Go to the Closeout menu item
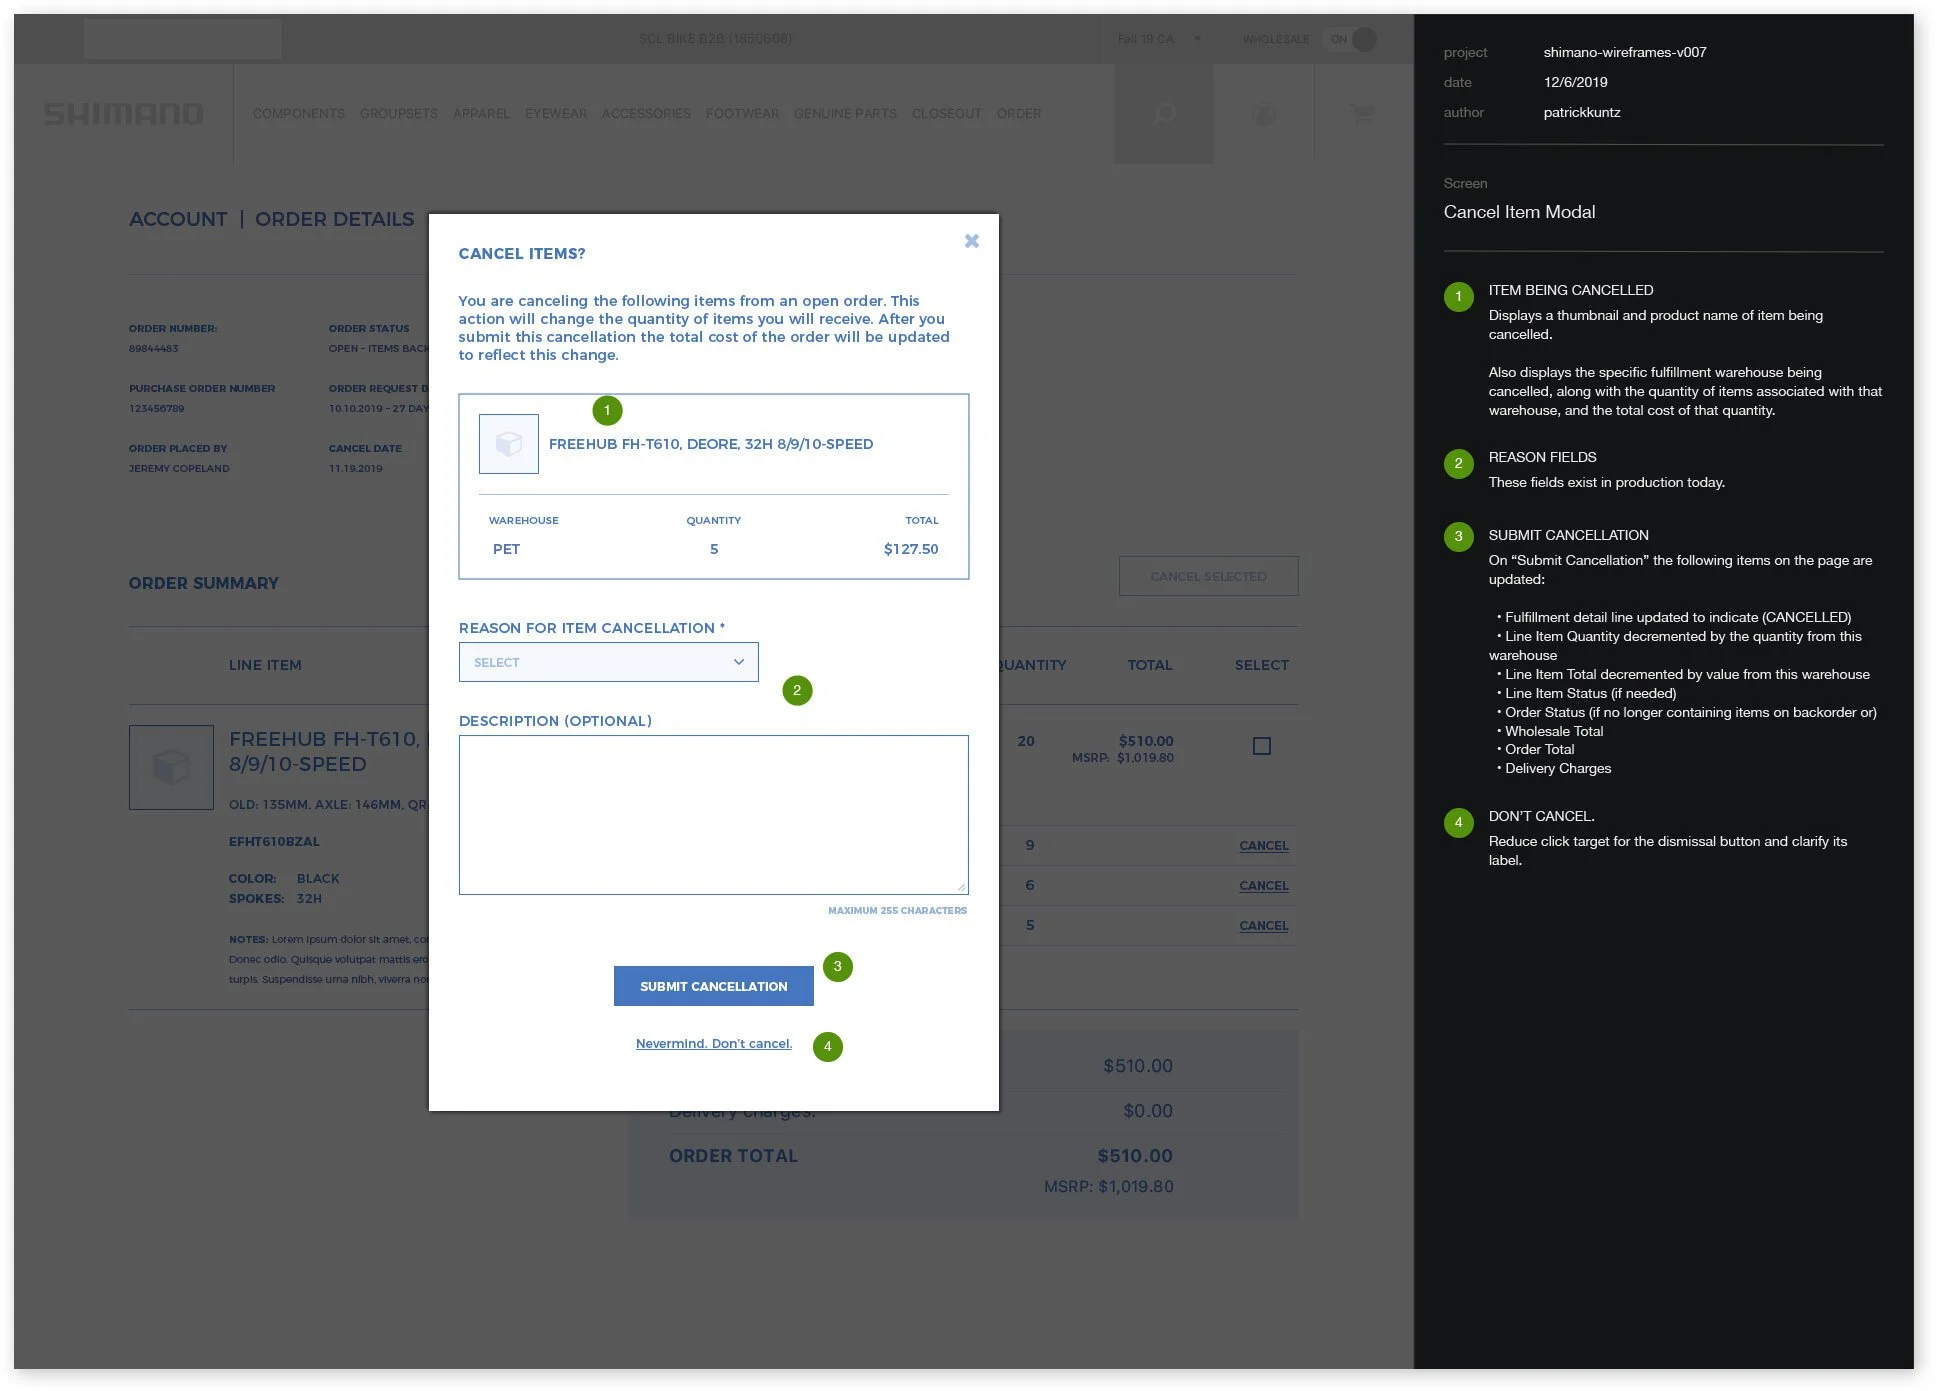Image resolution: width=1936 pixels, height=1391 pixels. click(x=946, y=114)
